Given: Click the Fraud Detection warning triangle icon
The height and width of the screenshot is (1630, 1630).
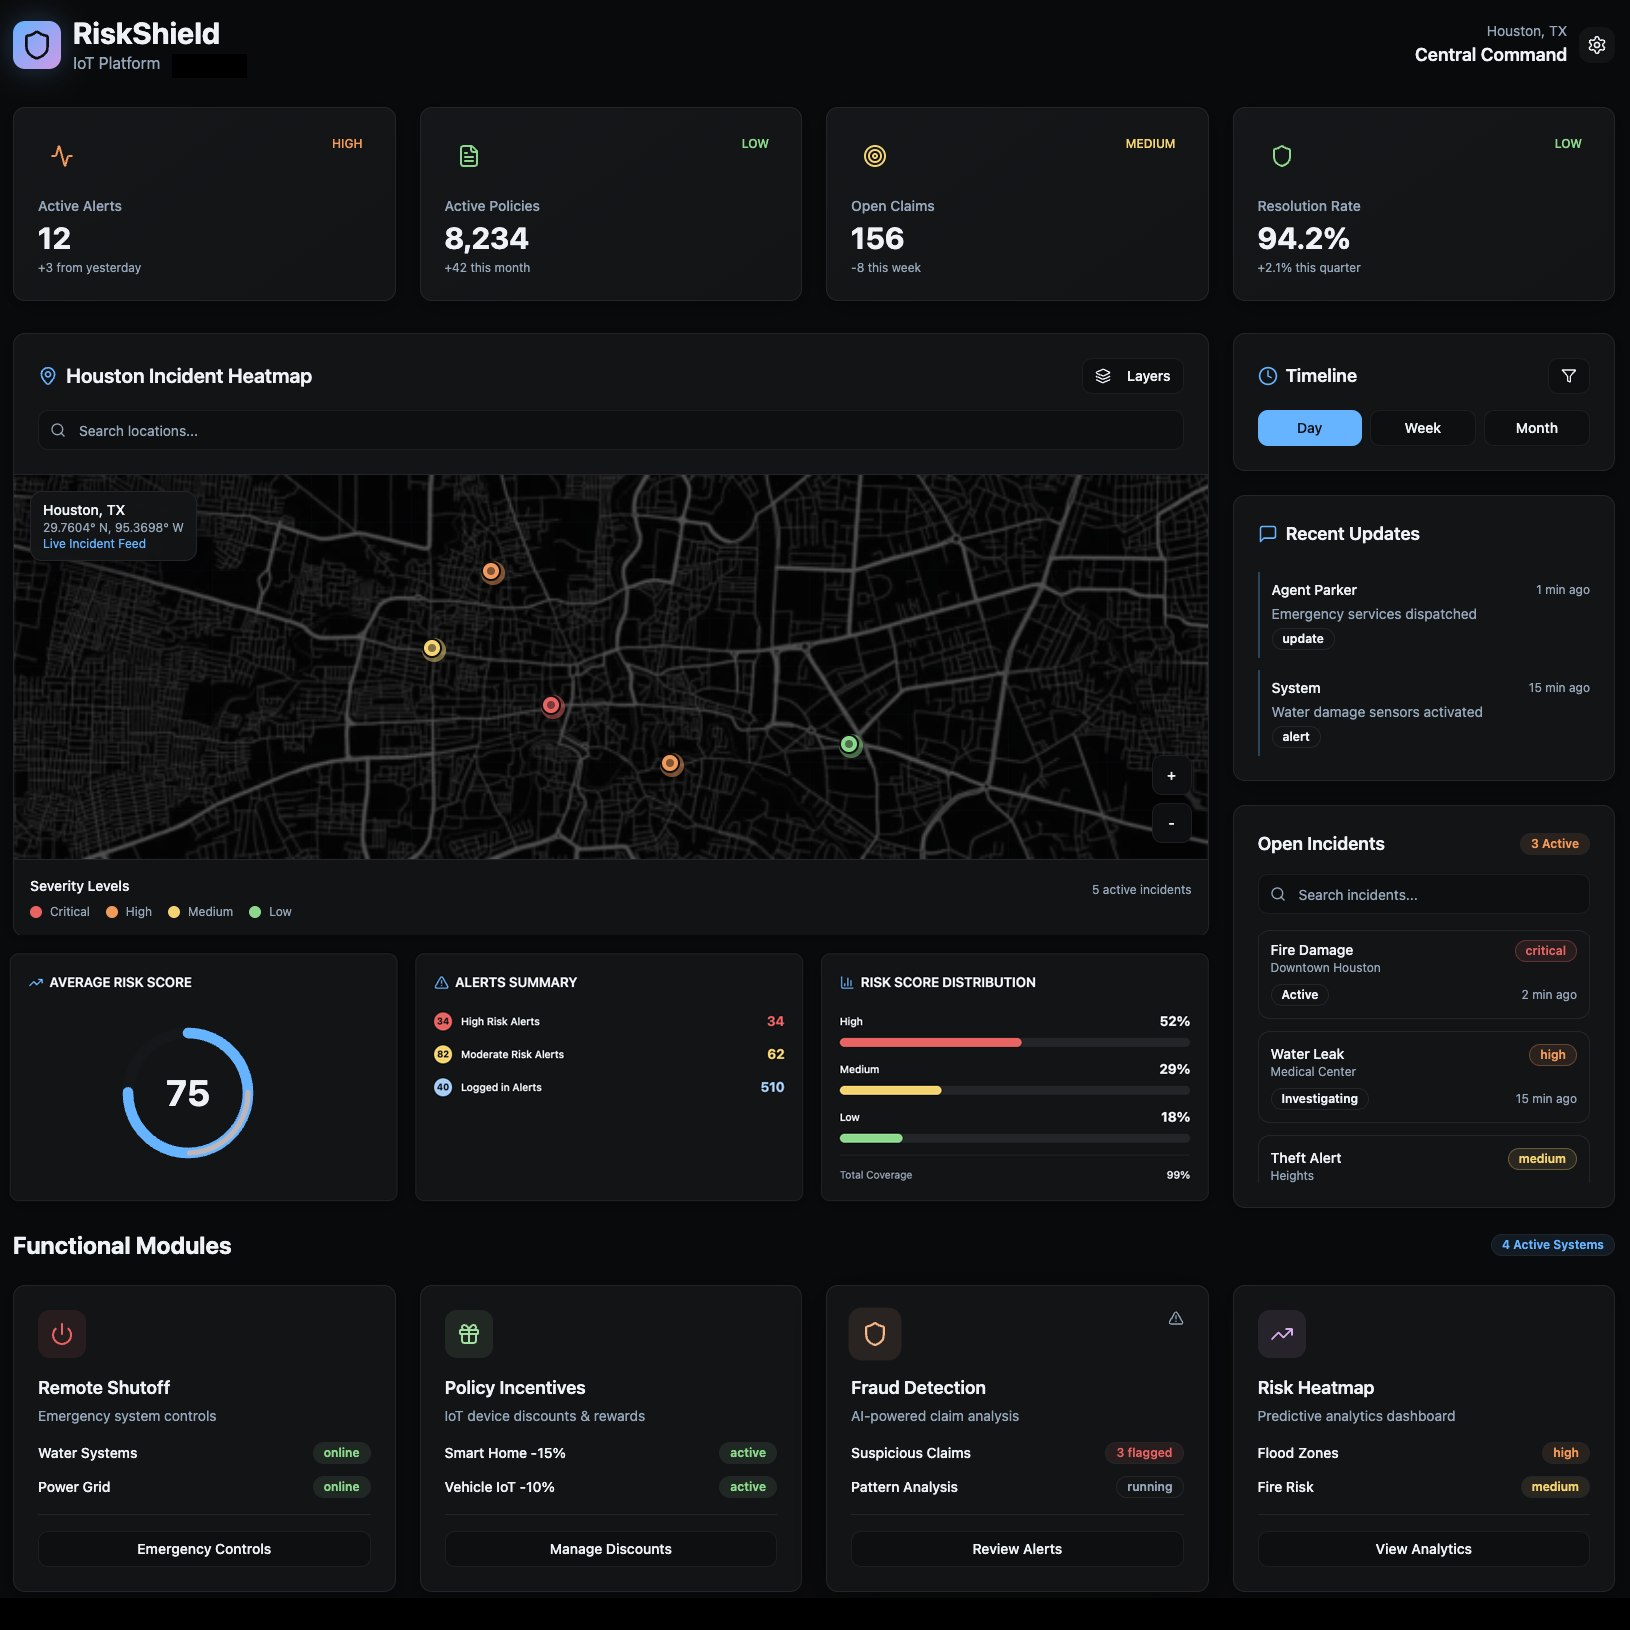Looking at the screenshot, I should pyautogui.click(x=1175, y=1319).
